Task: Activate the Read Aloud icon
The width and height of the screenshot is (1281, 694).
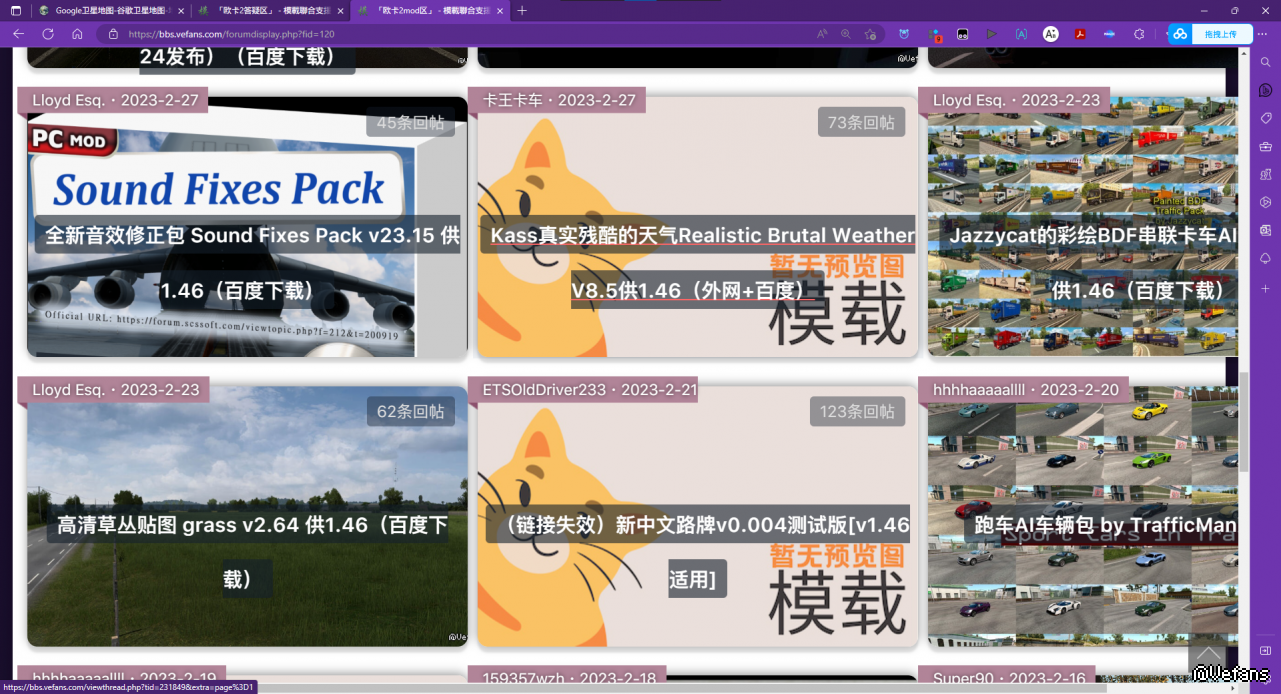Action: click(x=822, y=34)
